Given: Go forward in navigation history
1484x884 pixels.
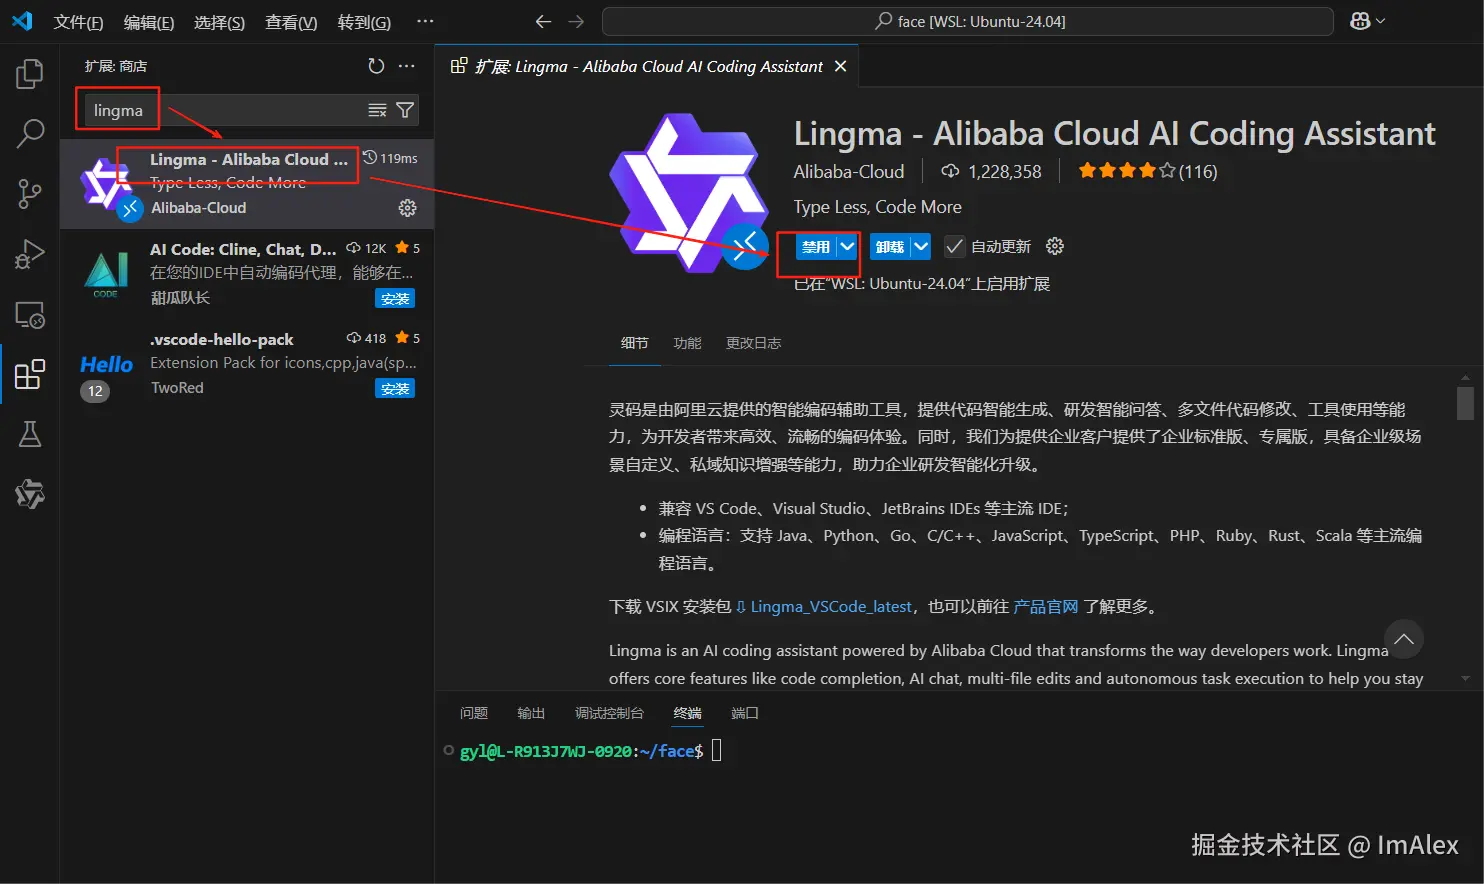Looking at the screenshot, I should click(576, 21).
